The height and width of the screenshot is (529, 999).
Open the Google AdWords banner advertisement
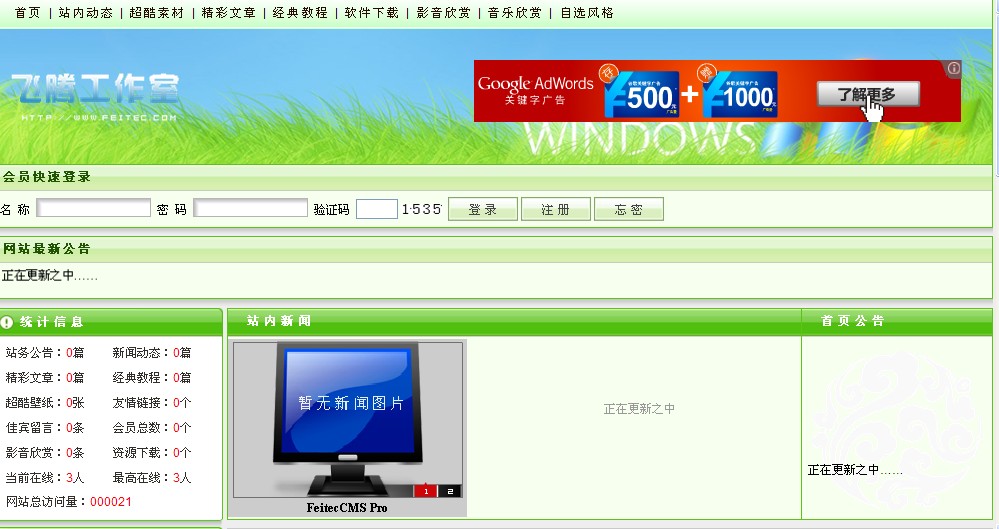point(717,91)
